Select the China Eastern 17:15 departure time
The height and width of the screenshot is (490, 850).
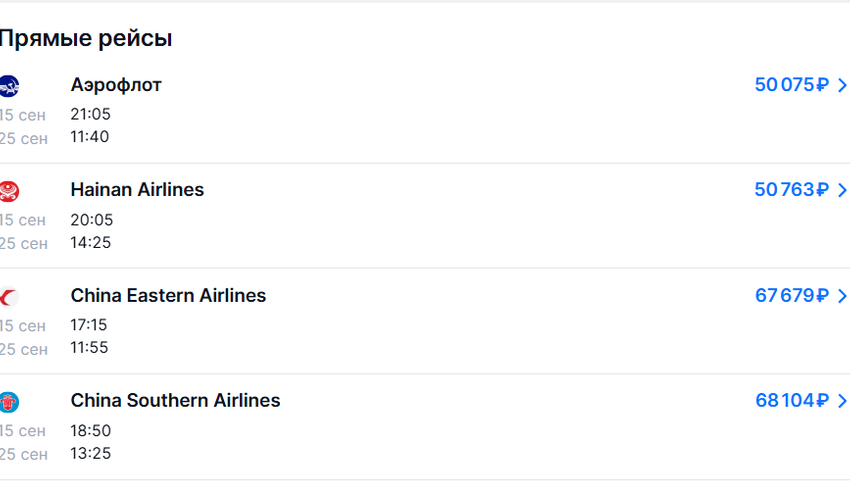point(89,325)
